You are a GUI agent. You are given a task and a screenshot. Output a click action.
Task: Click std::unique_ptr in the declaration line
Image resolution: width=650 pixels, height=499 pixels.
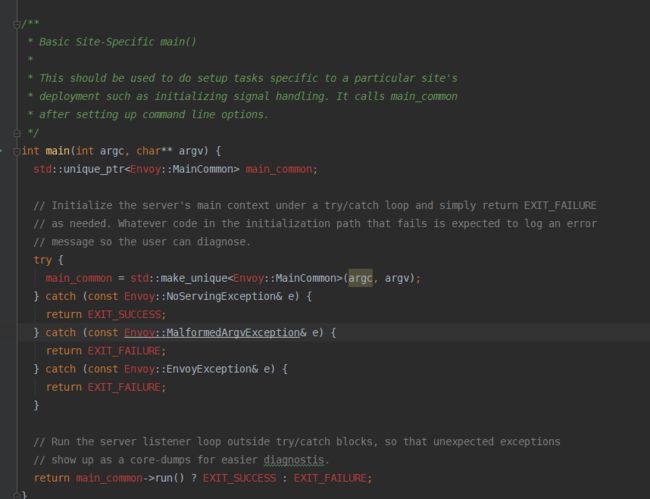[x=79, y=170]
